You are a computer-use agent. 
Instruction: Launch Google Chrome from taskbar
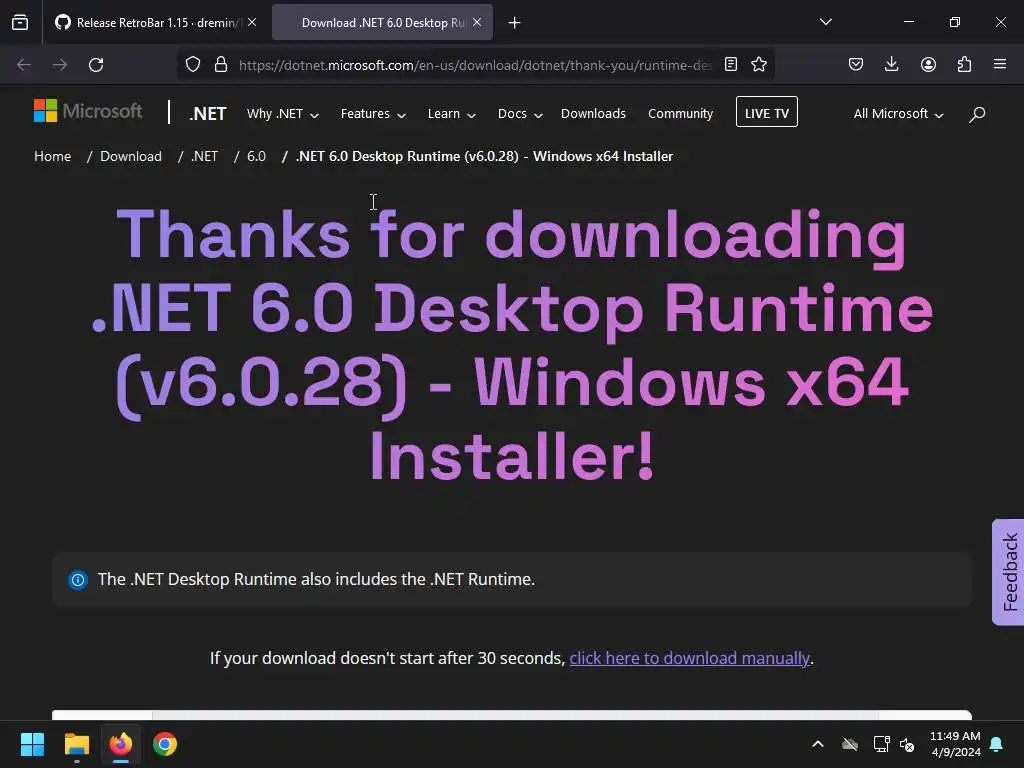coord(165,744)
